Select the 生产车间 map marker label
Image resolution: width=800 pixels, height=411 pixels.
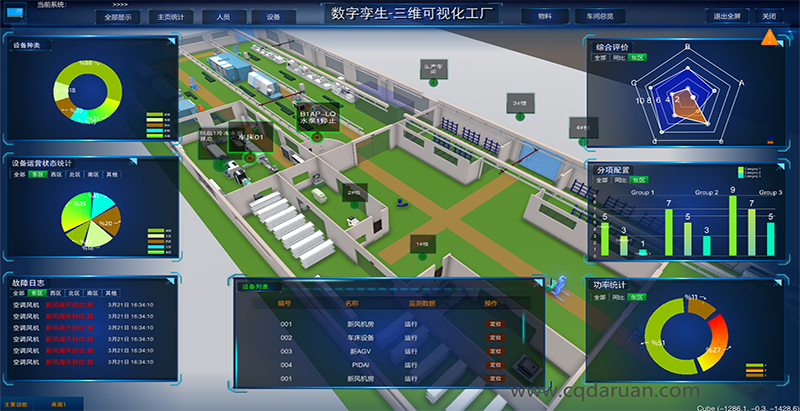click(432, 68)
